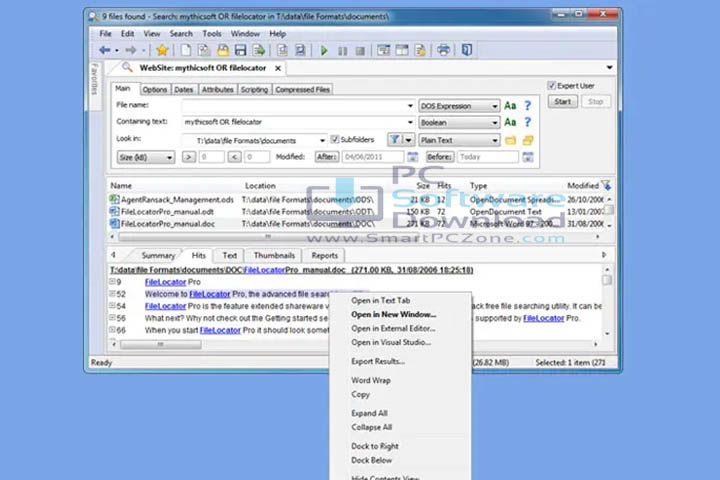Viewport: 720px width, 480px height.
Task: Click the Stop search square toolbar icon
Action: coord(360,51)
